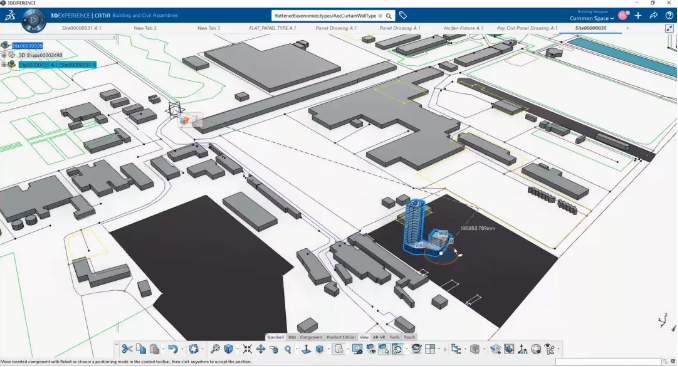Toggle the tree display icon in toolbar
Viewport: 678px width, 367px height.
tap(456, 349)
